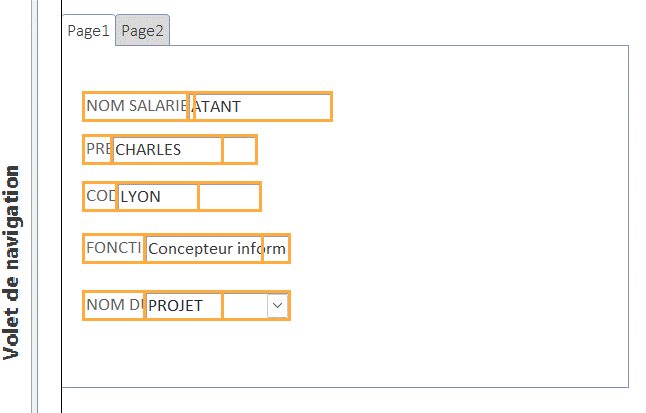
Task: Click the ATANT name field
Action: (x=262, y=107)
